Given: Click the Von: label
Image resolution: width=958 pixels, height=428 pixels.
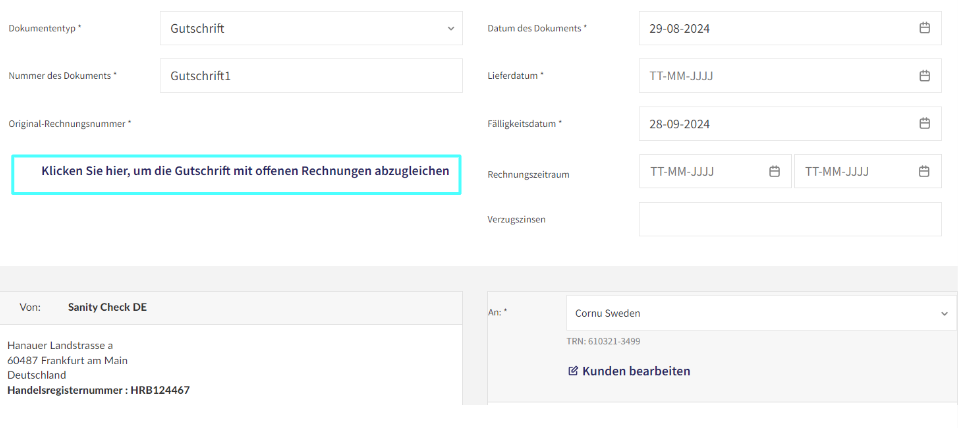Looking at the screenshot, I should (30, 307).
